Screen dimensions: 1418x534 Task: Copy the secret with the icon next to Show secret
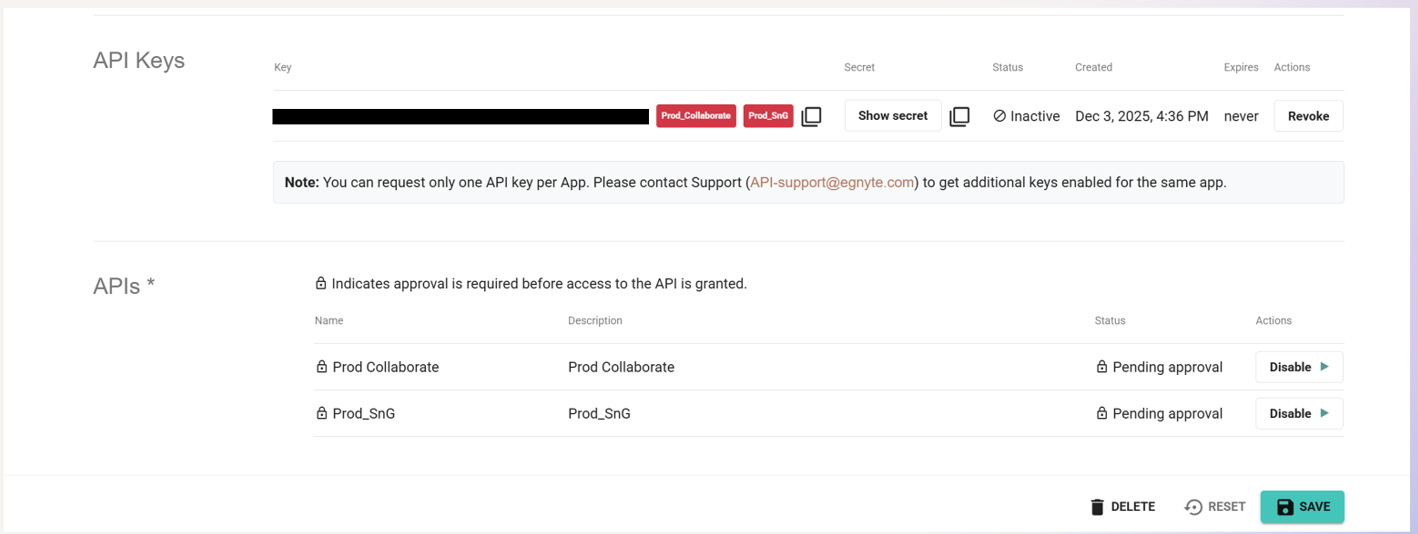(959, 116)
